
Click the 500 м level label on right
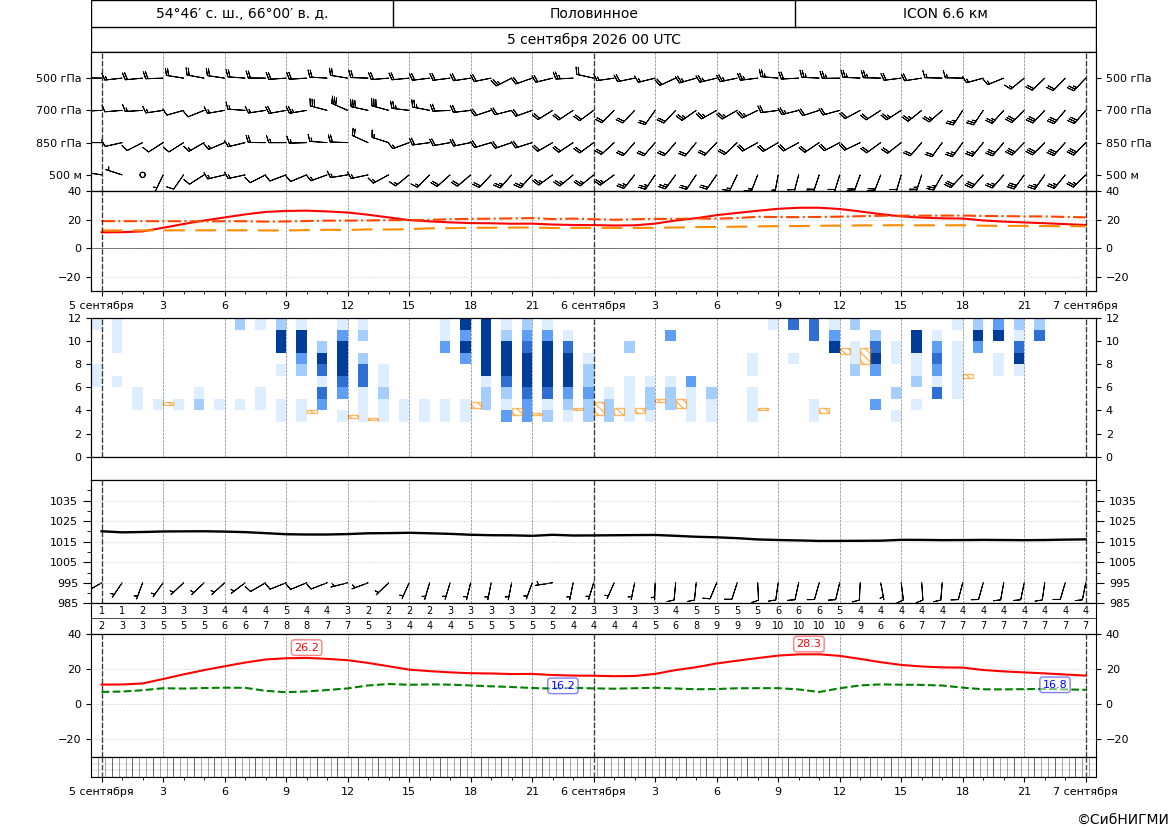pyautogui.click(x=1122, y=175)
